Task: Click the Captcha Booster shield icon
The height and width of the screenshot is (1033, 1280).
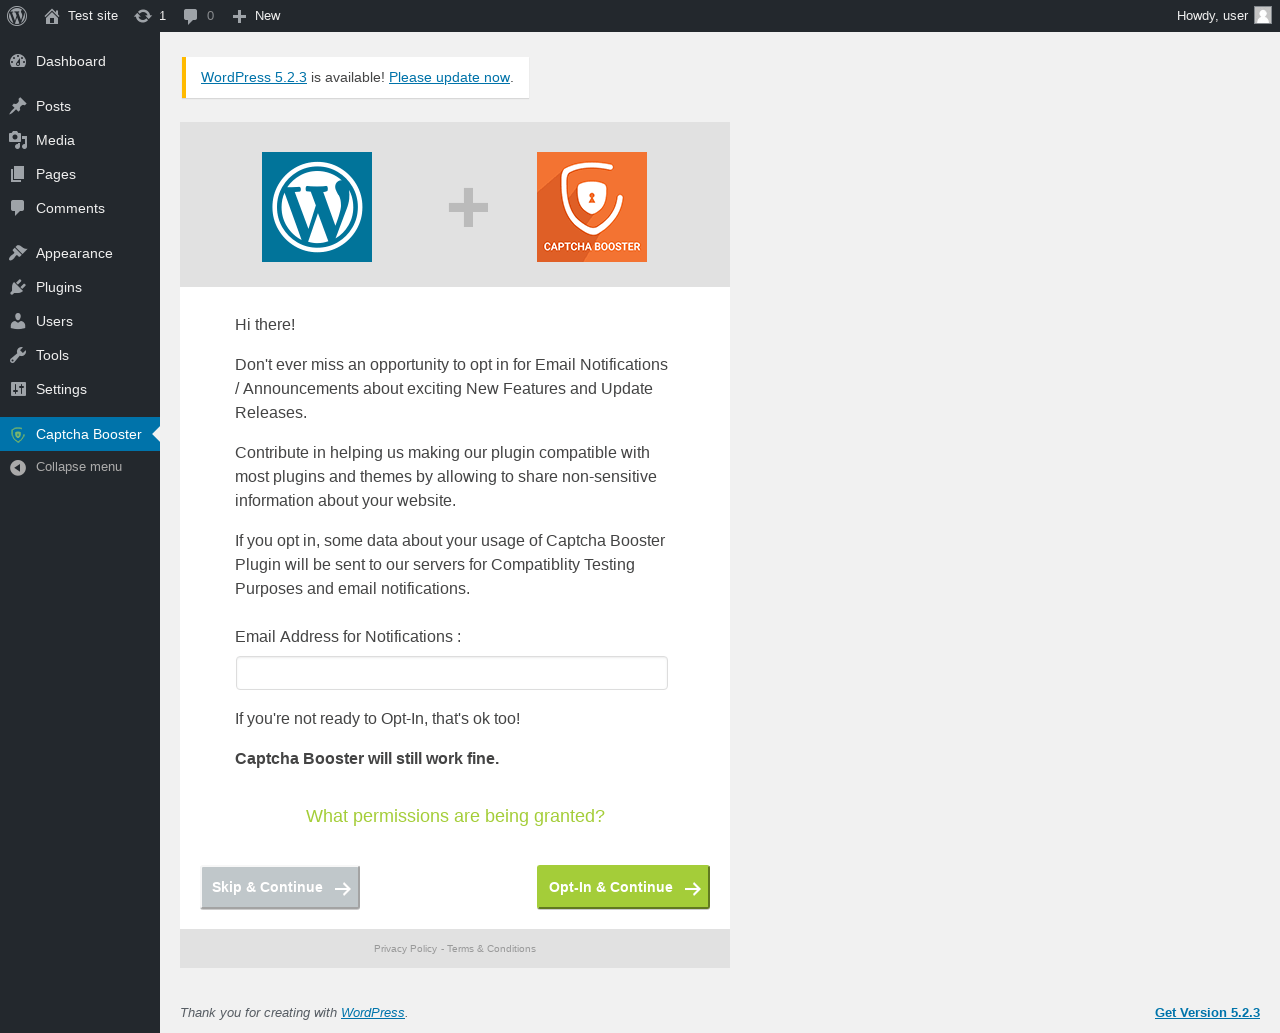Action: (x=18, y=434)
